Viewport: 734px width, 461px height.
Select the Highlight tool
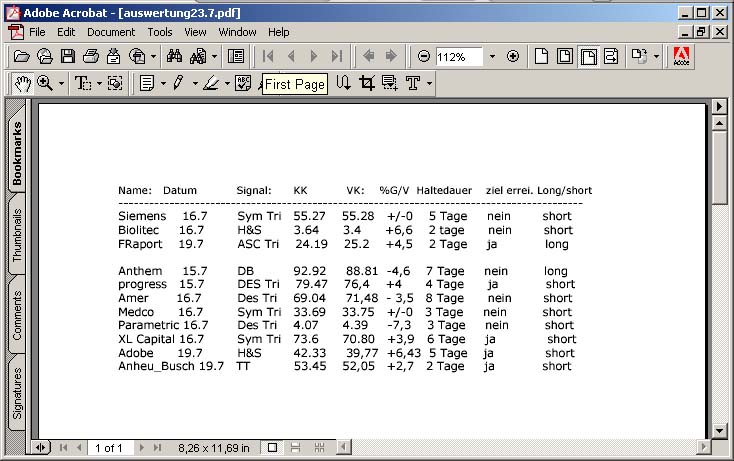211,84
